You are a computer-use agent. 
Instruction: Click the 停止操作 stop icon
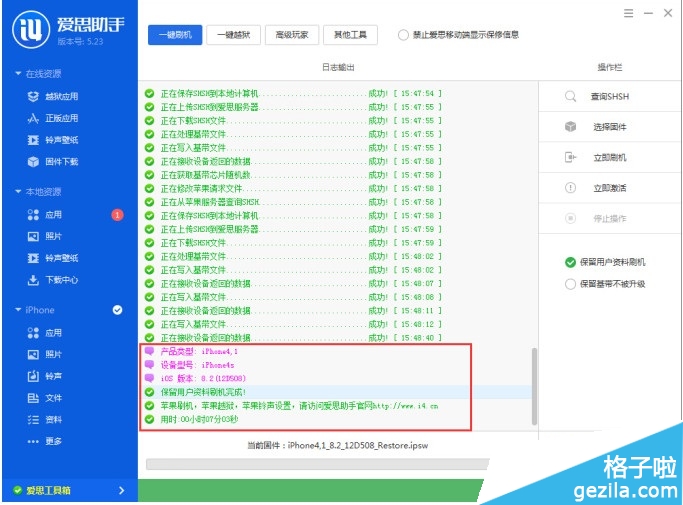(571, 218)
